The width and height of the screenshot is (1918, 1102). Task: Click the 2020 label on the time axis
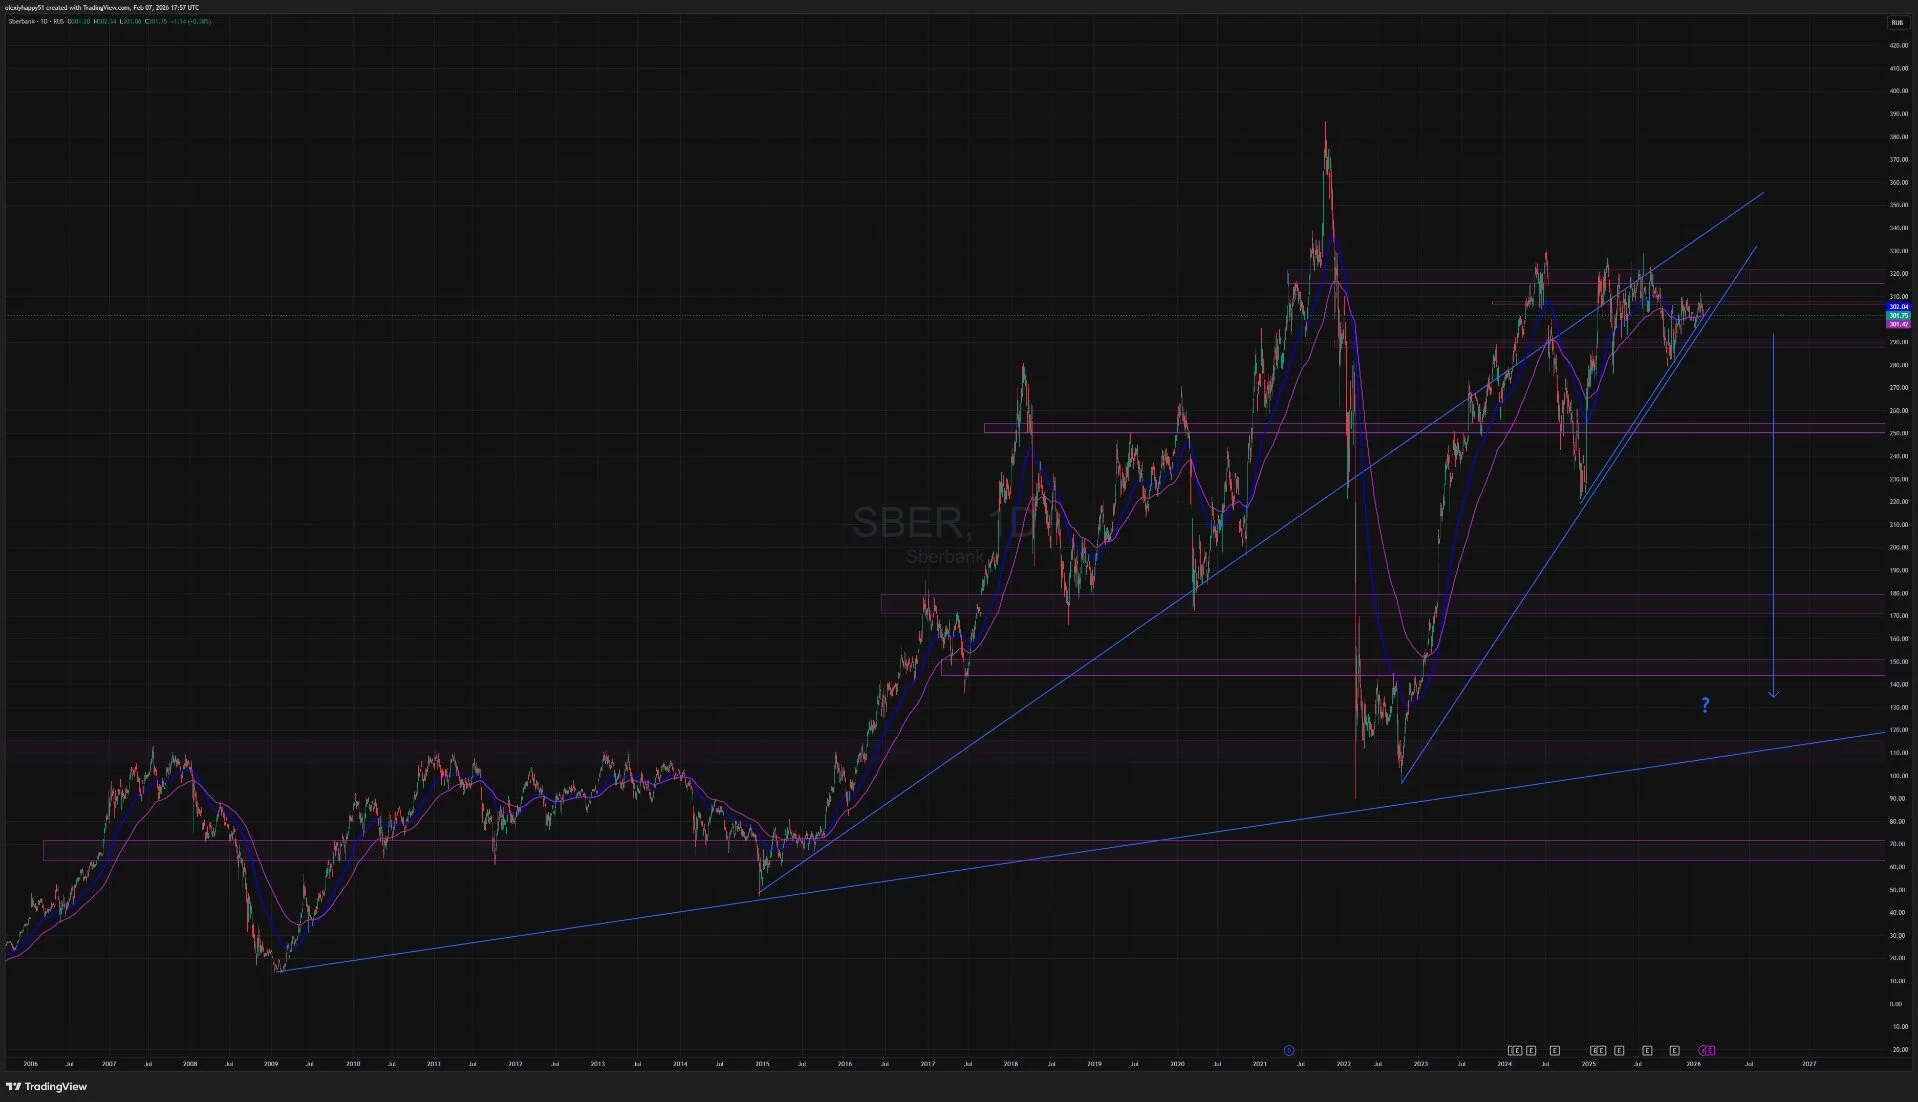(1177, 1064)
